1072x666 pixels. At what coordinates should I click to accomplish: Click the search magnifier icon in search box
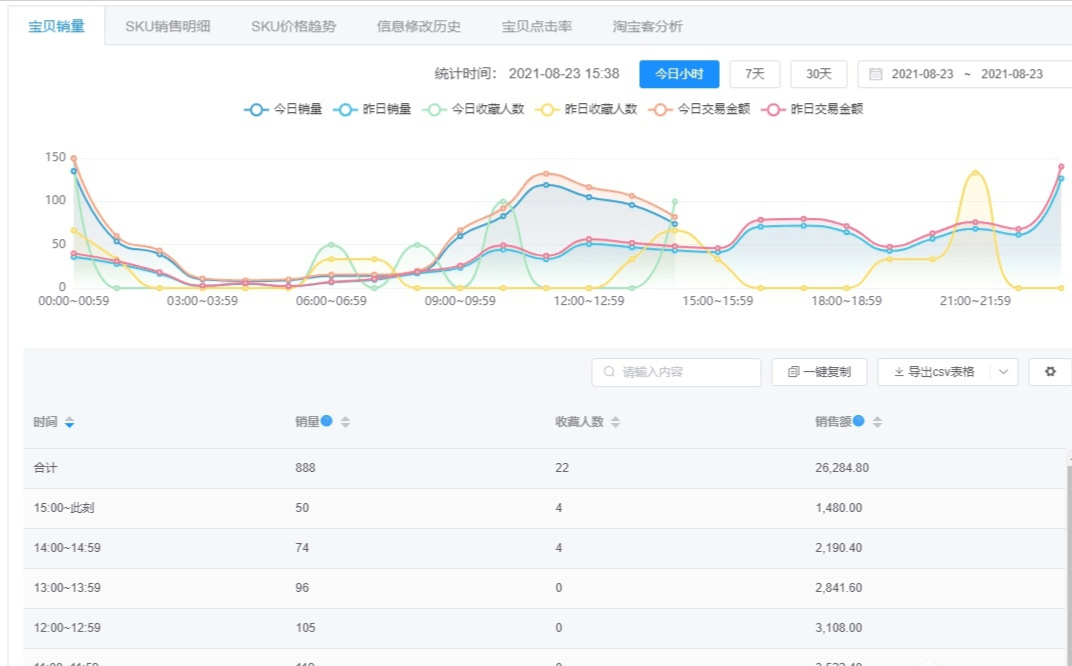click(608, 371)
